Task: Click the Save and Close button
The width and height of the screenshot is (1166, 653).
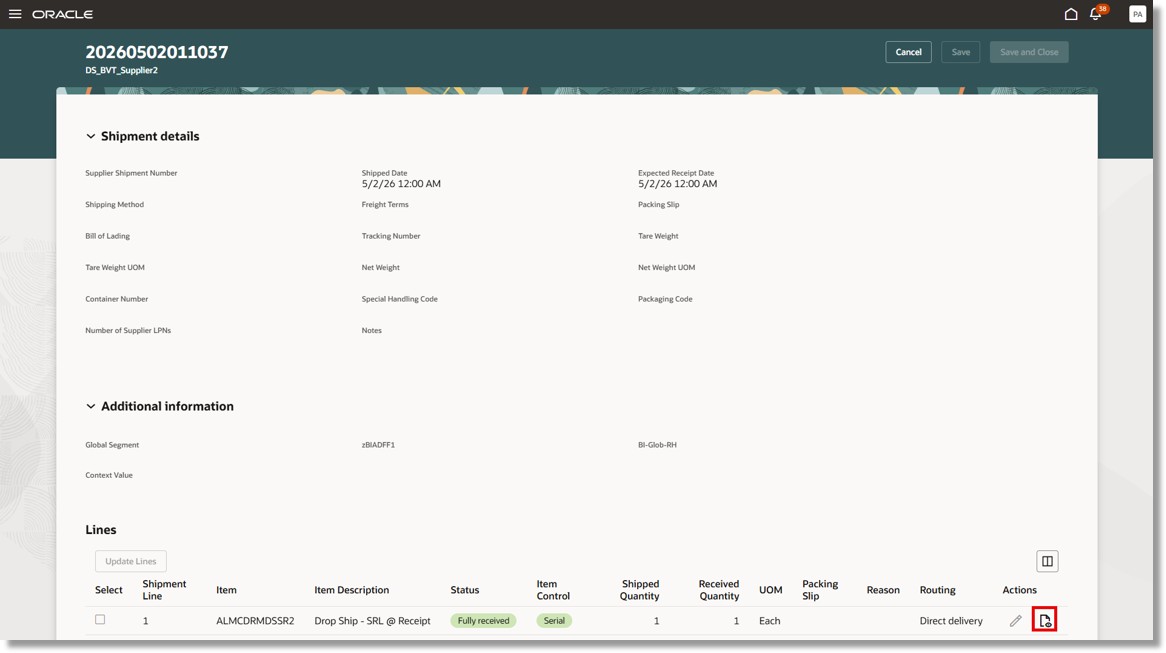Action: tap(1029, 52)
